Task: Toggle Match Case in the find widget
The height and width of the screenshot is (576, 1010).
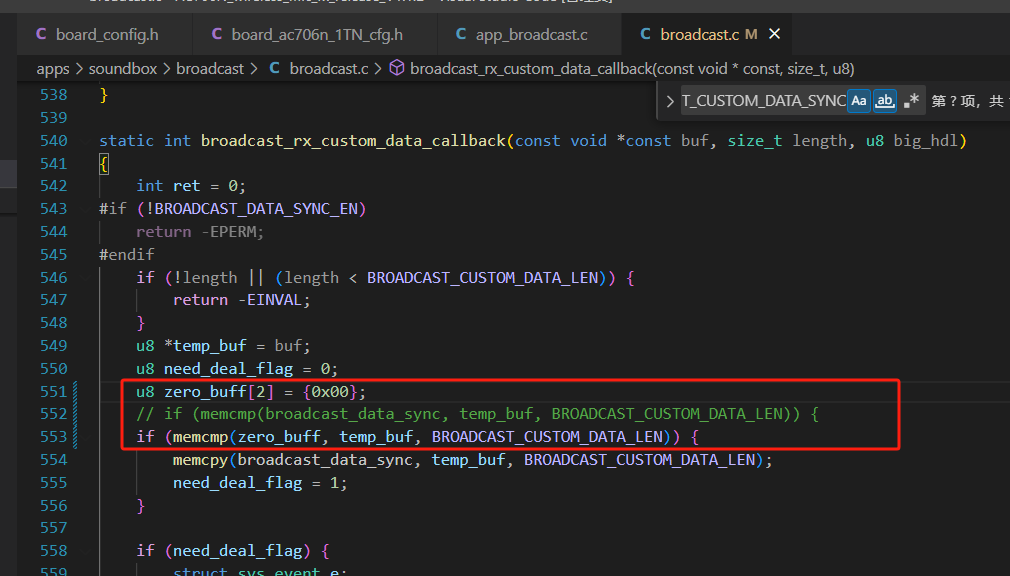Action: click(859, 101)
